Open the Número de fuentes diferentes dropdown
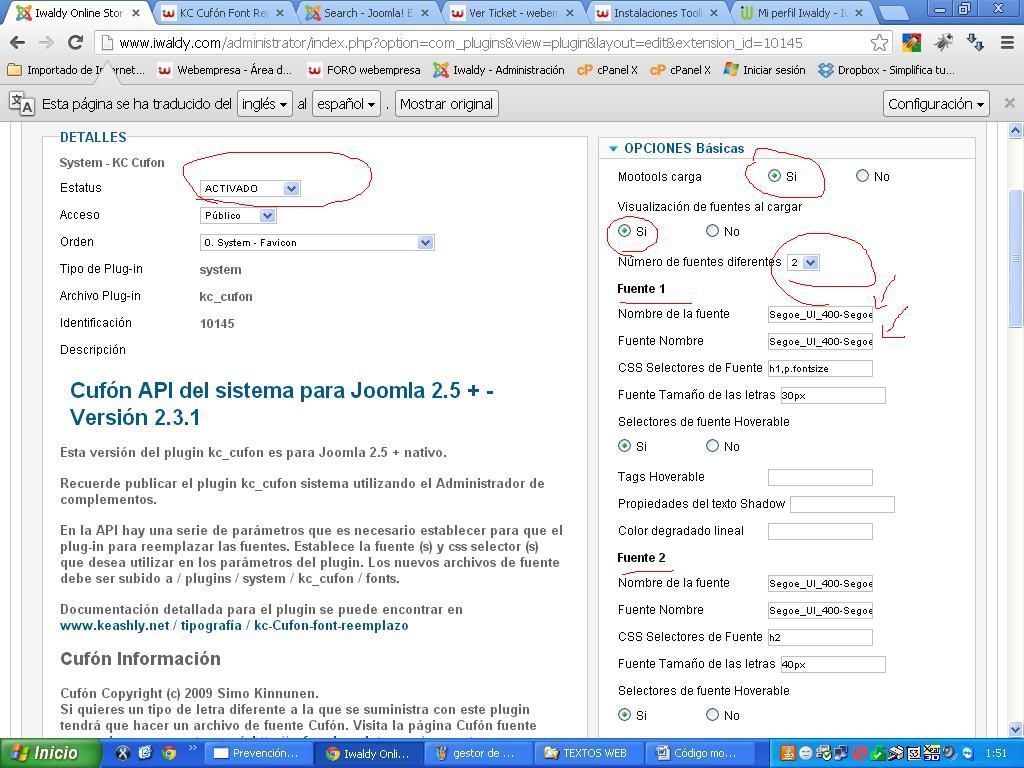 click(x=803, y=263)
